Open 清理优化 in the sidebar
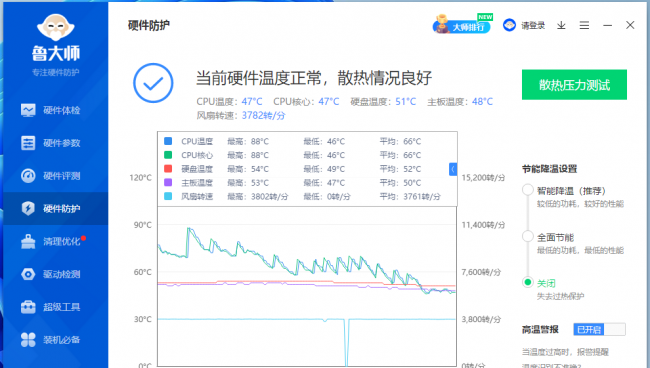The height and width of the screenshot is (368, 650). tap(56, 241)
